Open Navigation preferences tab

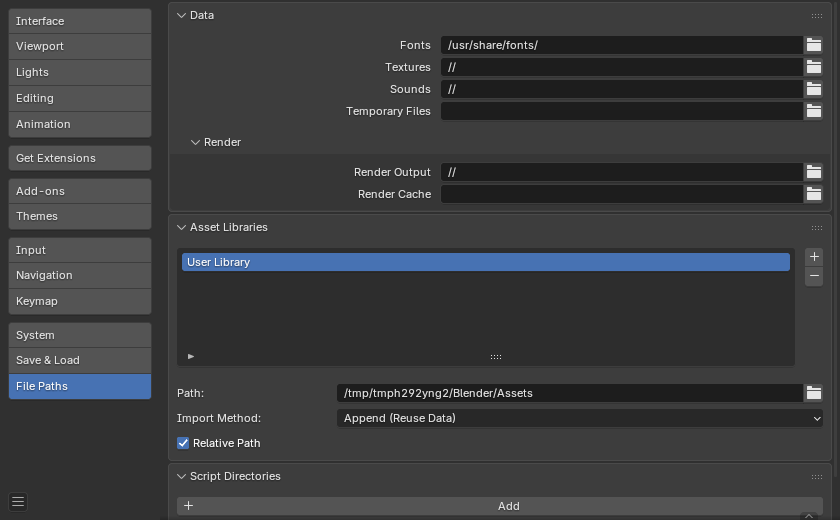pos(80,275)
